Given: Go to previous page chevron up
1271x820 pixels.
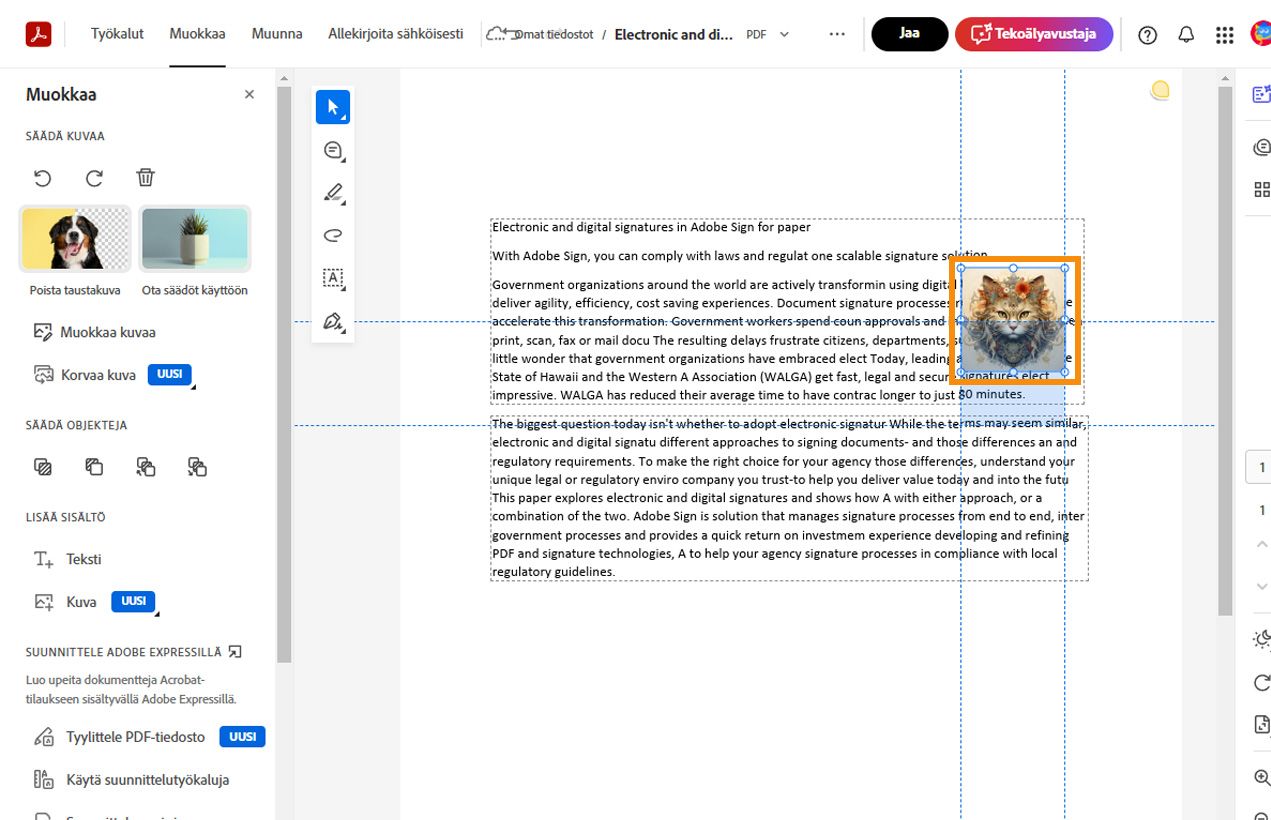Looking at the screenshot, I should (1261, 545).
